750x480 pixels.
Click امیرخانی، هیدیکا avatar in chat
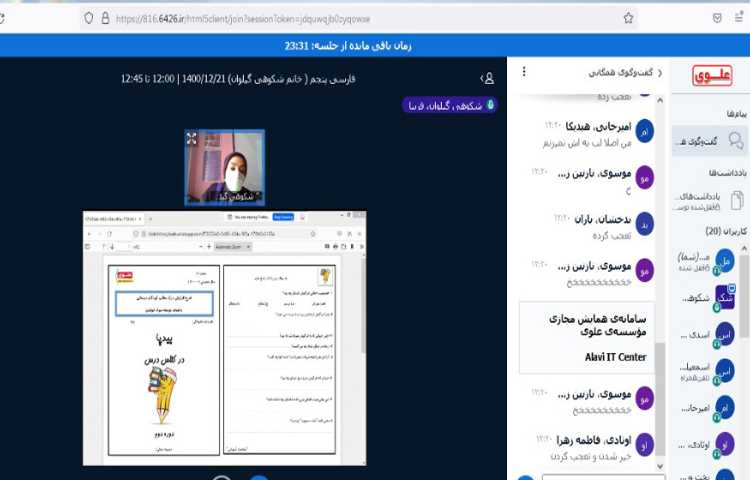pos(645,131)
